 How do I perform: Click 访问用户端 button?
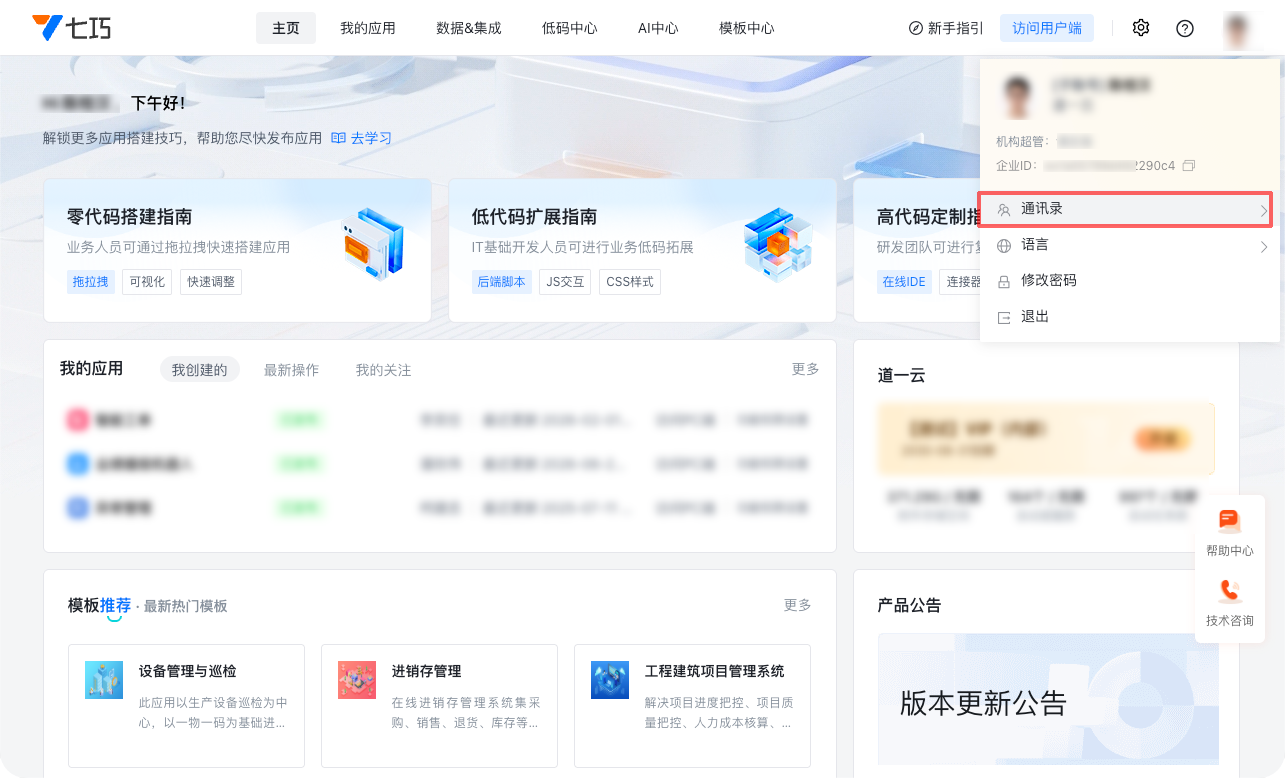click(x=1047, y=28)
